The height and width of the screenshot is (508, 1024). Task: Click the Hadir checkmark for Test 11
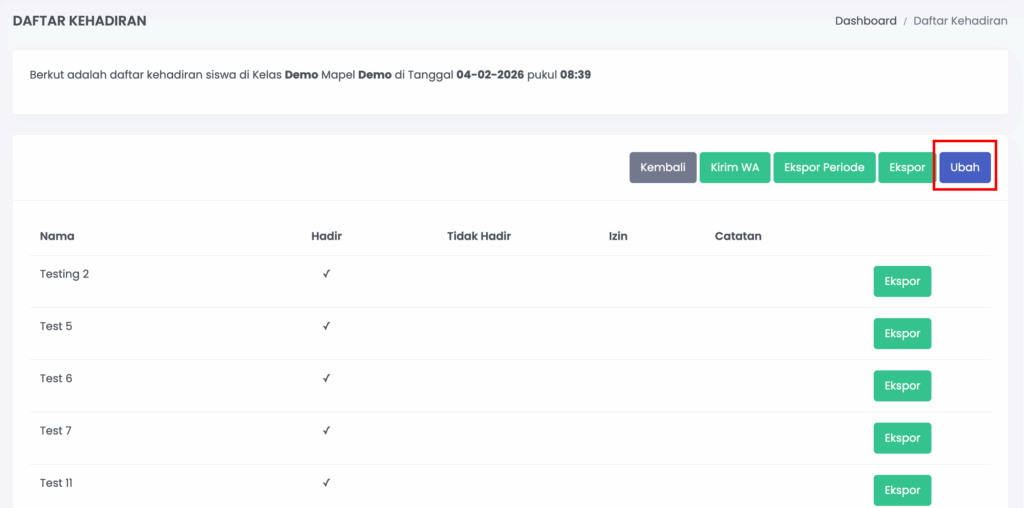coord(326,483)
